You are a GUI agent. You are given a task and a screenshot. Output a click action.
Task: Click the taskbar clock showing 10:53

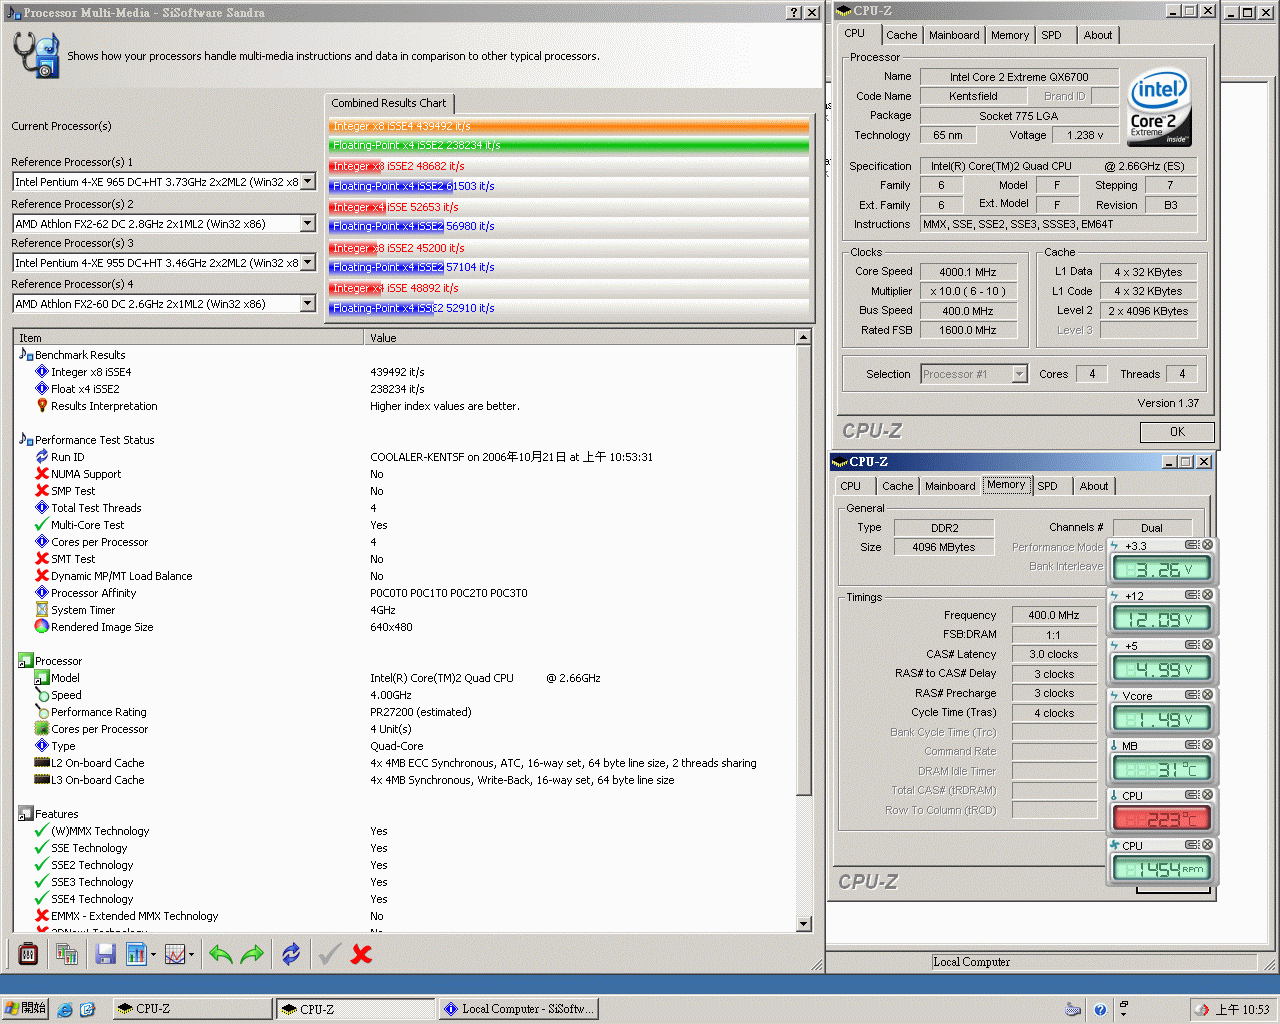[1242, 1009]
